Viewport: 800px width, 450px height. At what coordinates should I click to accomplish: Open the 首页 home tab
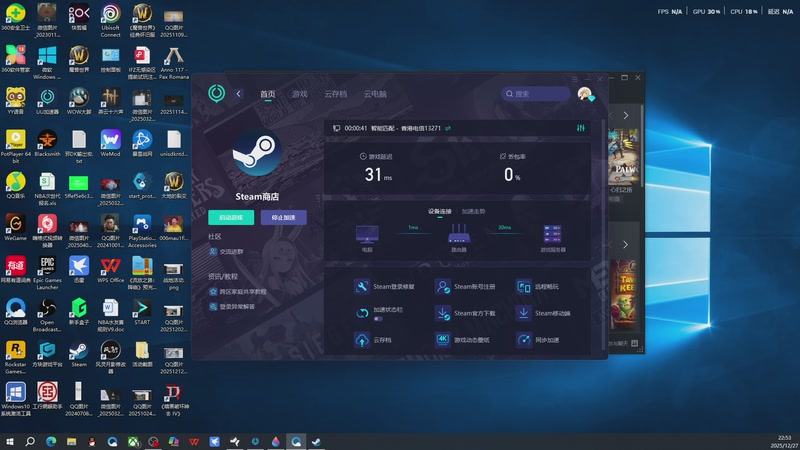267,94
